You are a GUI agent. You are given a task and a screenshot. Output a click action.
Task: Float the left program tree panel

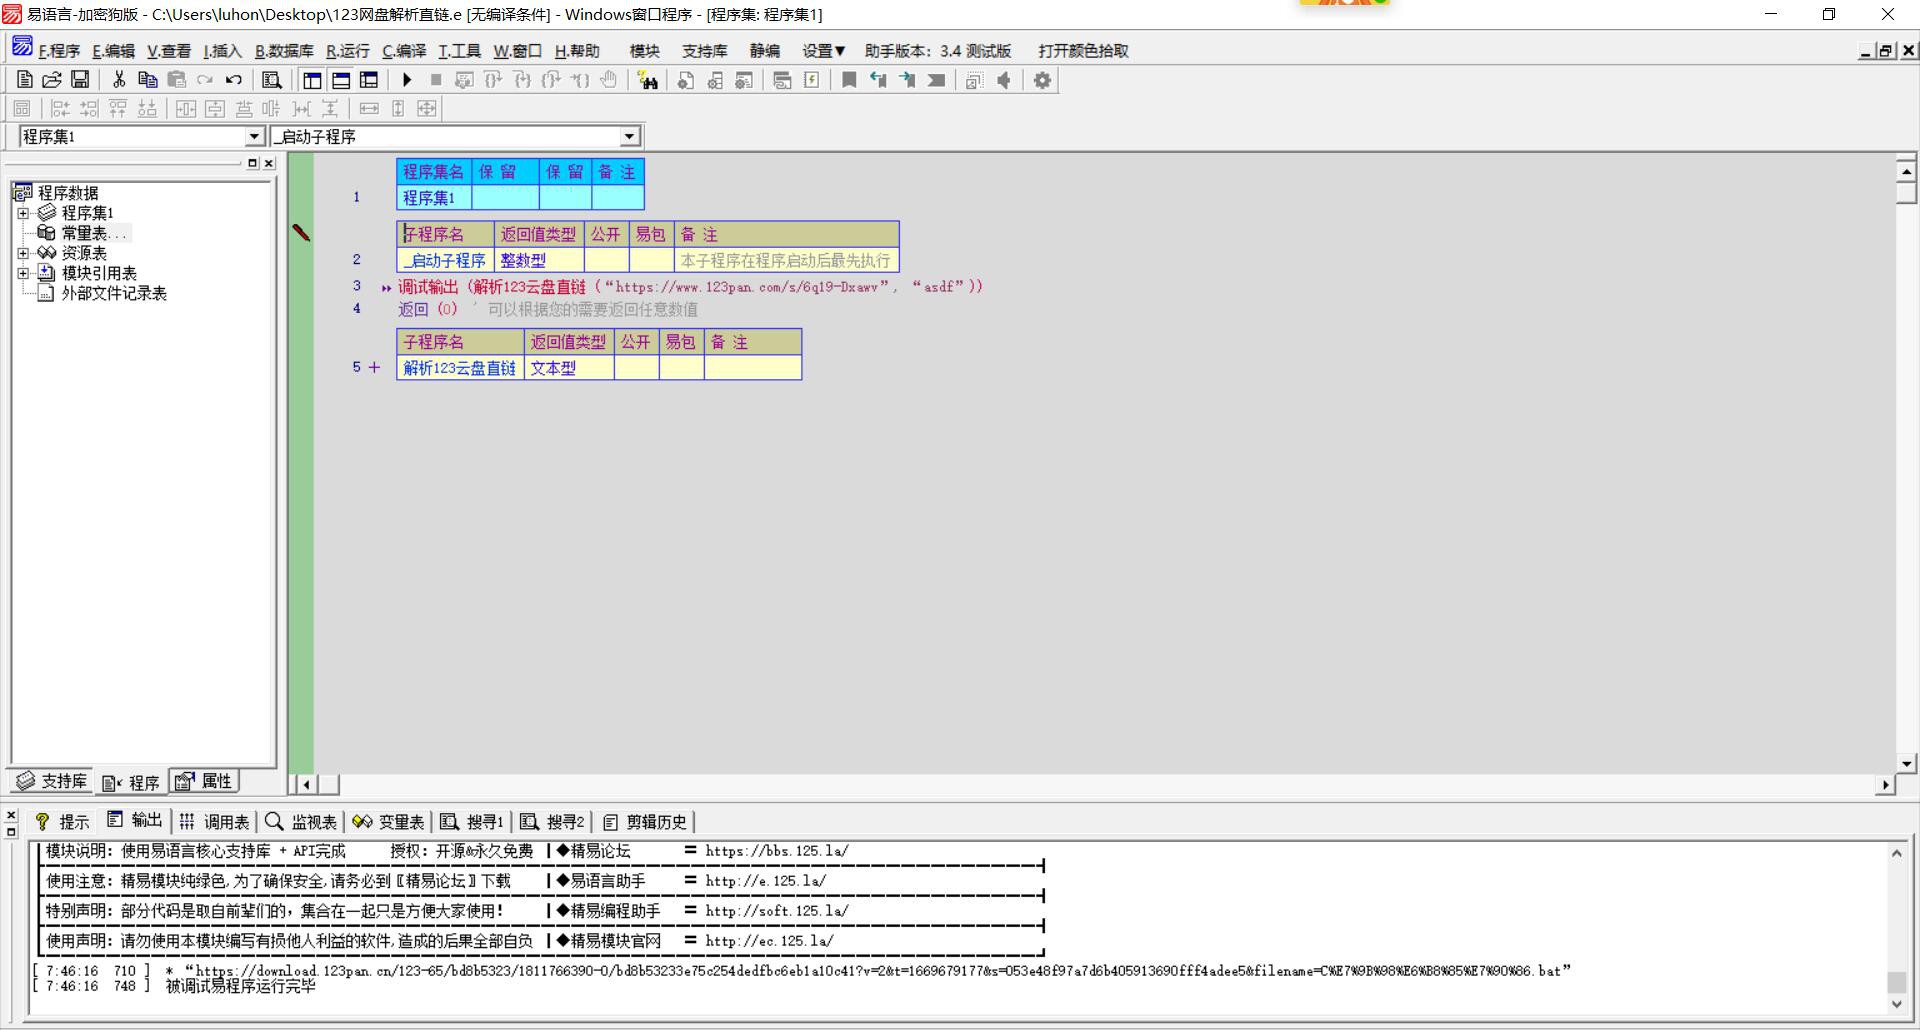(252, 163)
